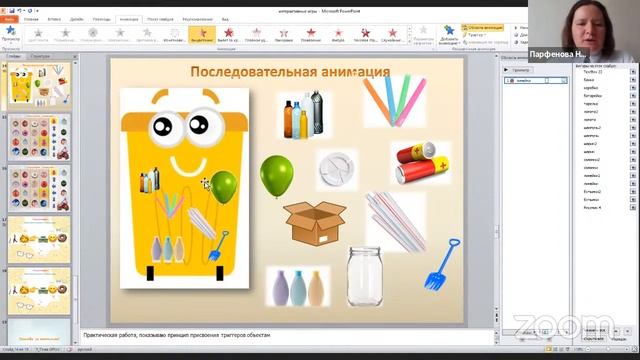
Task: Select 'соломка2' in the selection pane list
Action: (591, 160)
